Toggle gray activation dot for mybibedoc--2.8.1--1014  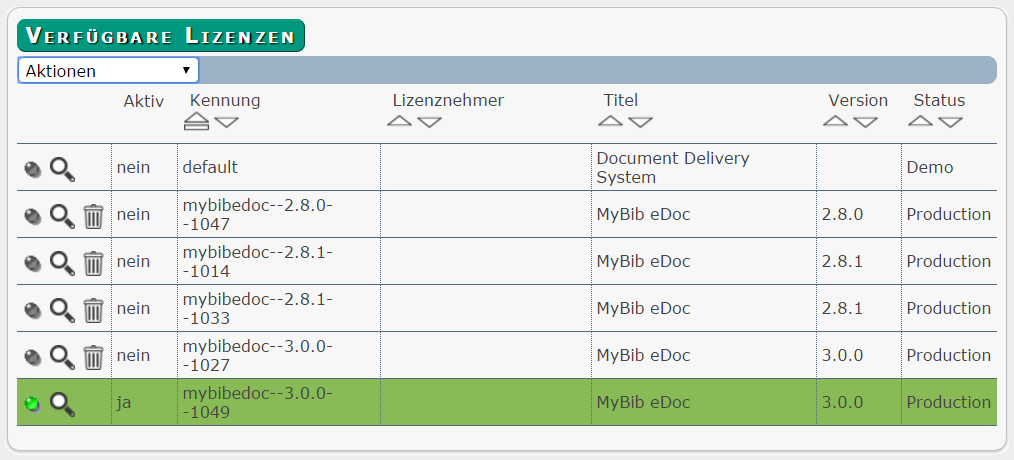coord(32,264)
